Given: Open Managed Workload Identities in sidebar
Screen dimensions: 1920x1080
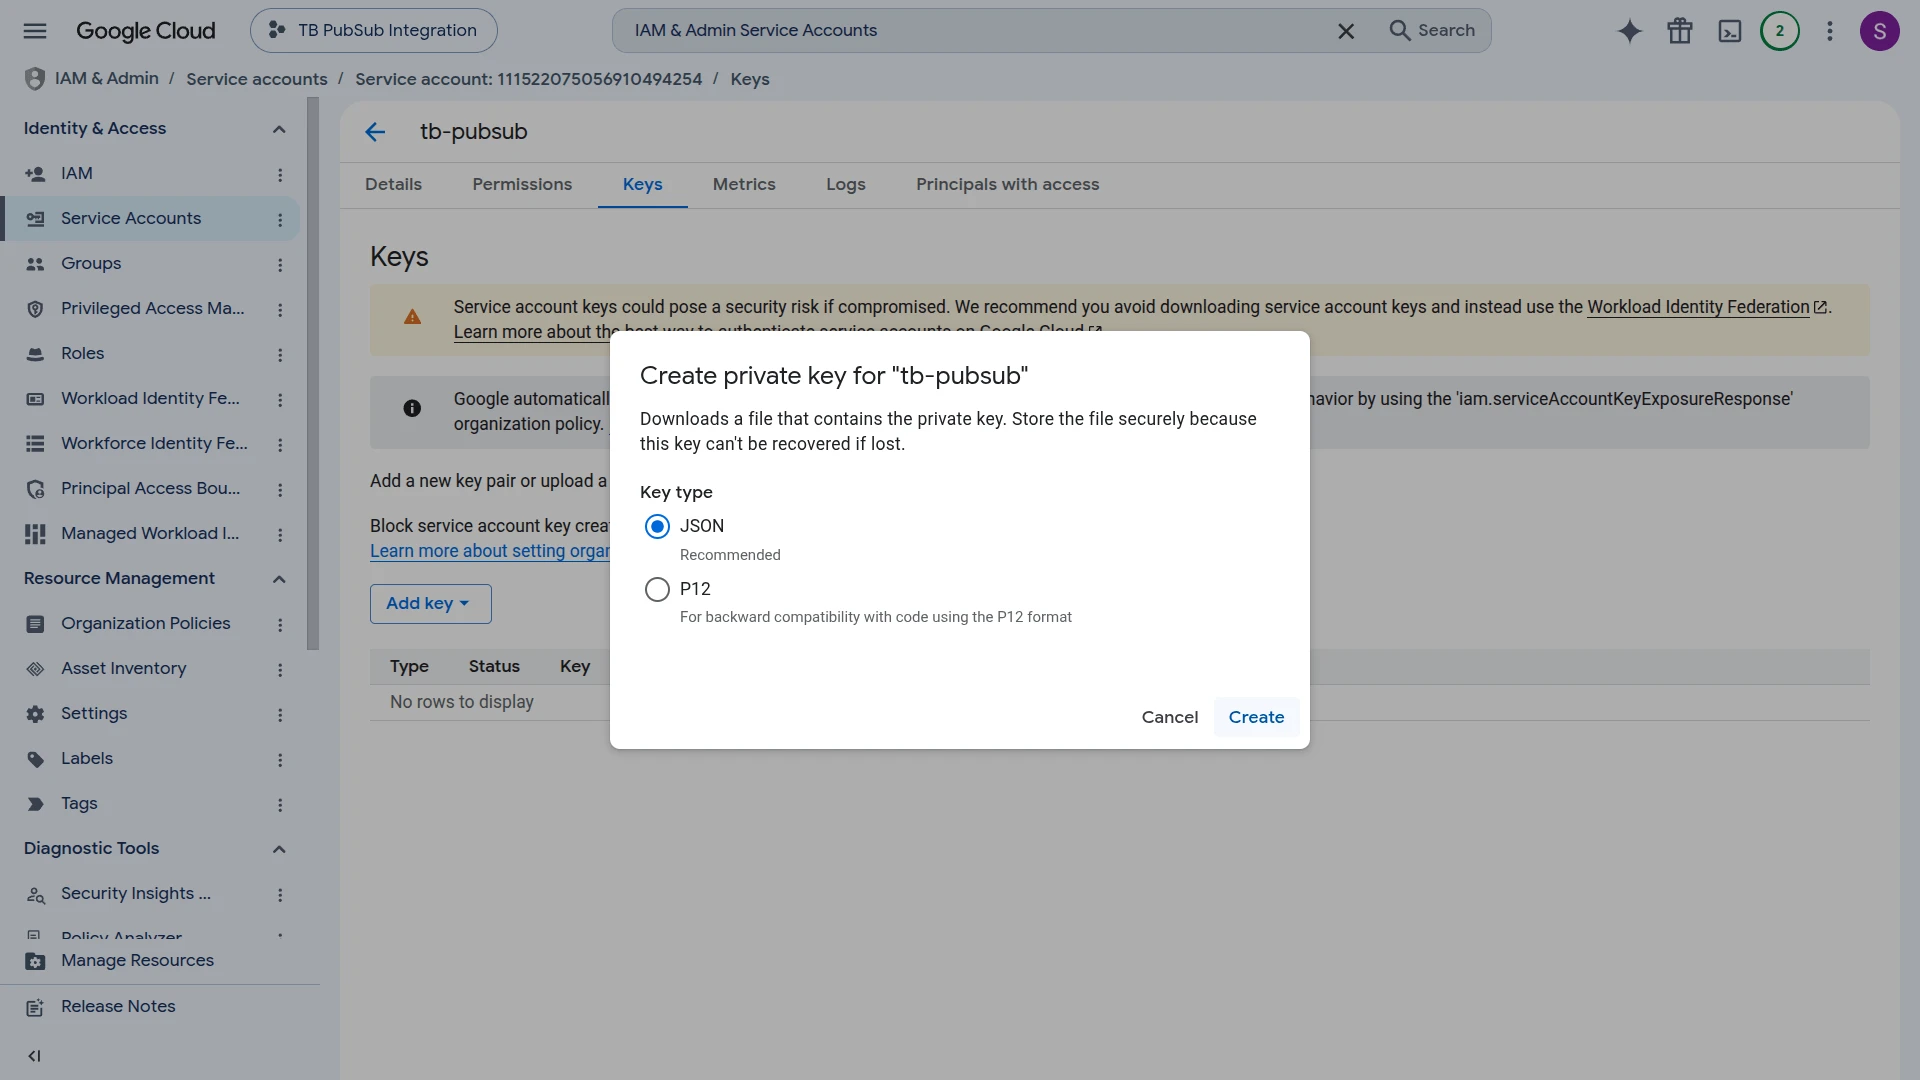Looking at the screenshot, I should [150, 534].
